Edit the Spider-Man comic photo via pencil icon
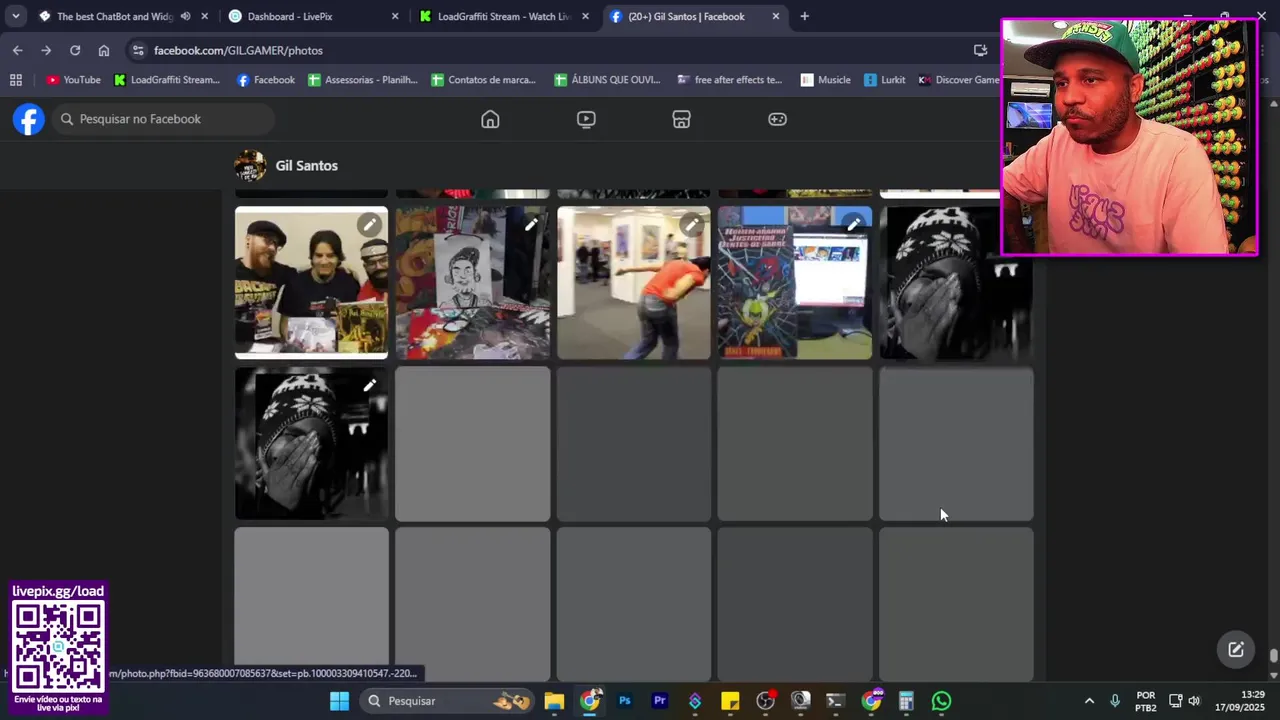The height and width of the screenshot is (720, 1280). [853, 225]
